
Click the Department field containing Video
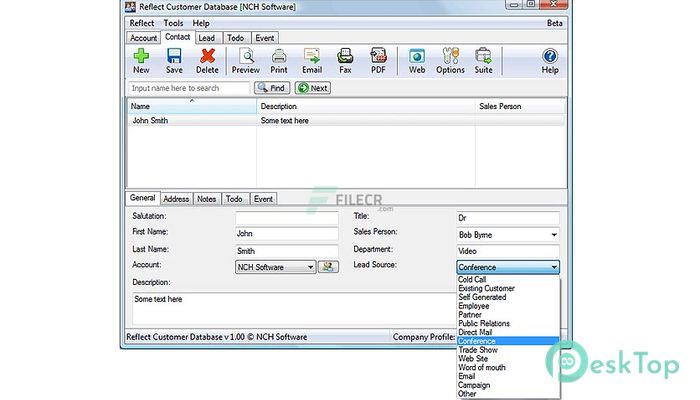click(x=508, y=251)
